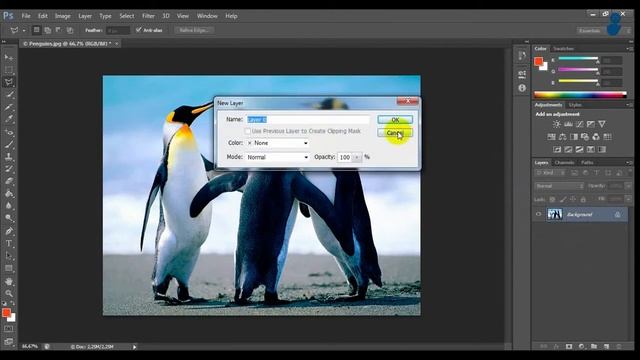Open the File menu
The width and height of the screenshot is (640, 360).
(x=26, y=16)
